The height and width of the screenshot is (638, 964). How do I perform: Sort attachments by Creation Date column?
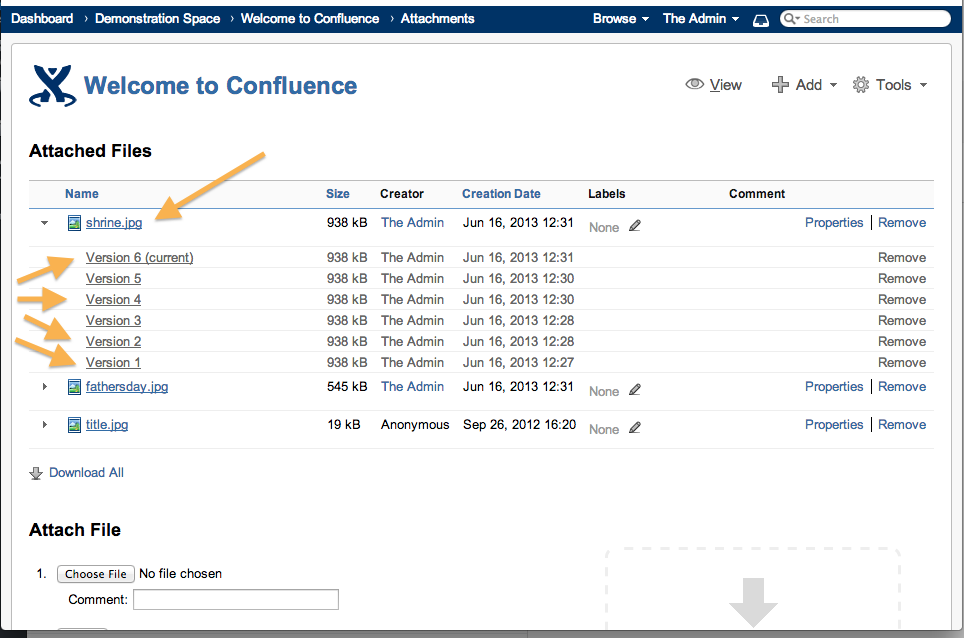(x=501, y=194)
